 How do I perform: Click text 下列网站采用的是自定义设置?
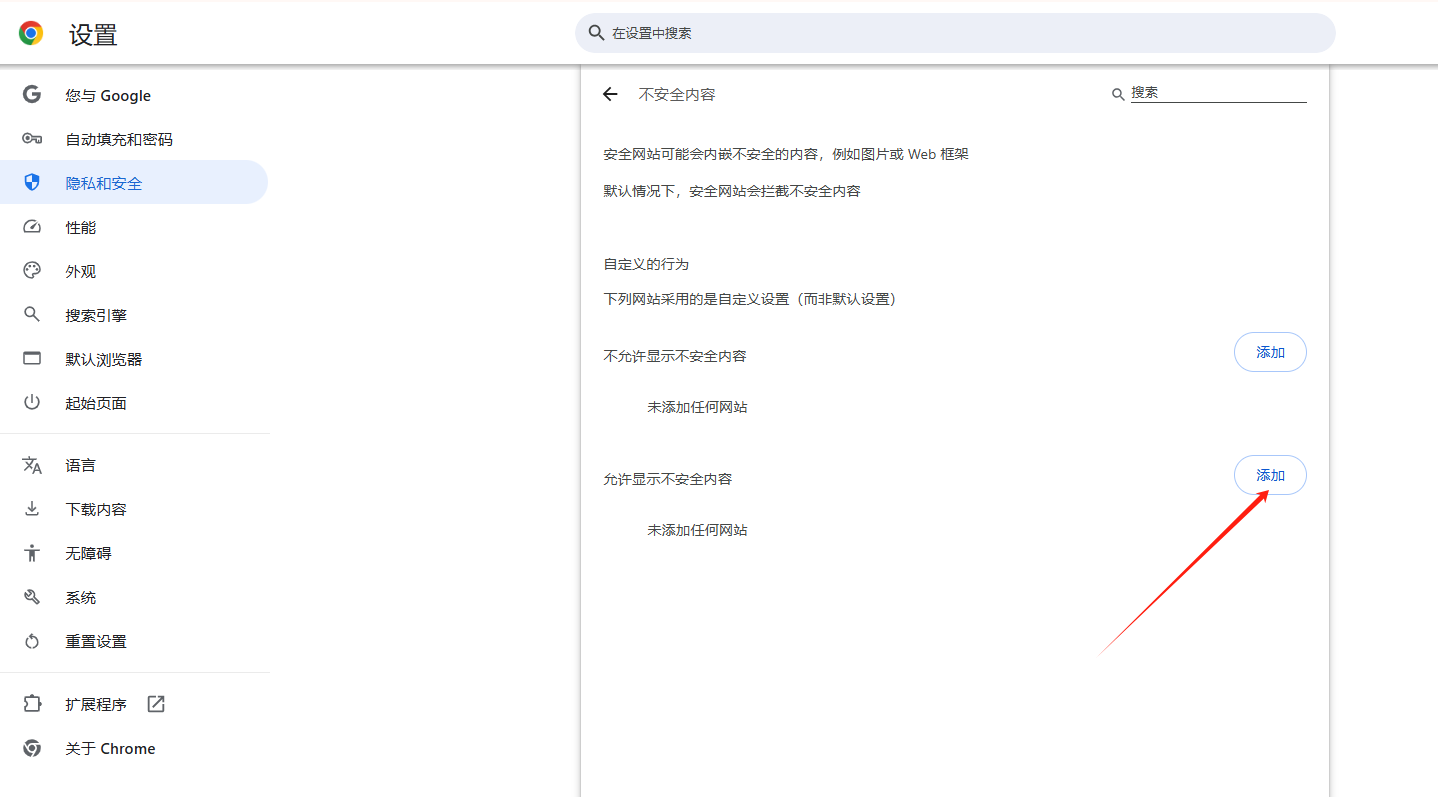(749, 299)
